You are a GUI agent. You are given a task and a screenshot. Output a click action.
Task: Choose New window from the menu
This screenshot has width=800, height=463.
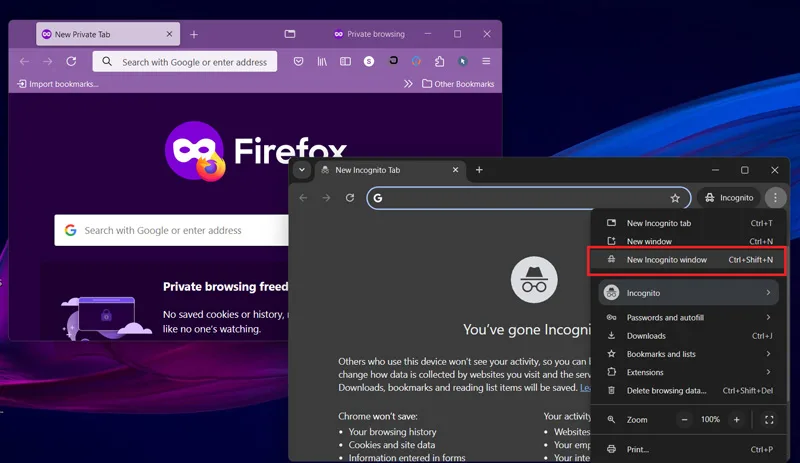coord(689,241)
